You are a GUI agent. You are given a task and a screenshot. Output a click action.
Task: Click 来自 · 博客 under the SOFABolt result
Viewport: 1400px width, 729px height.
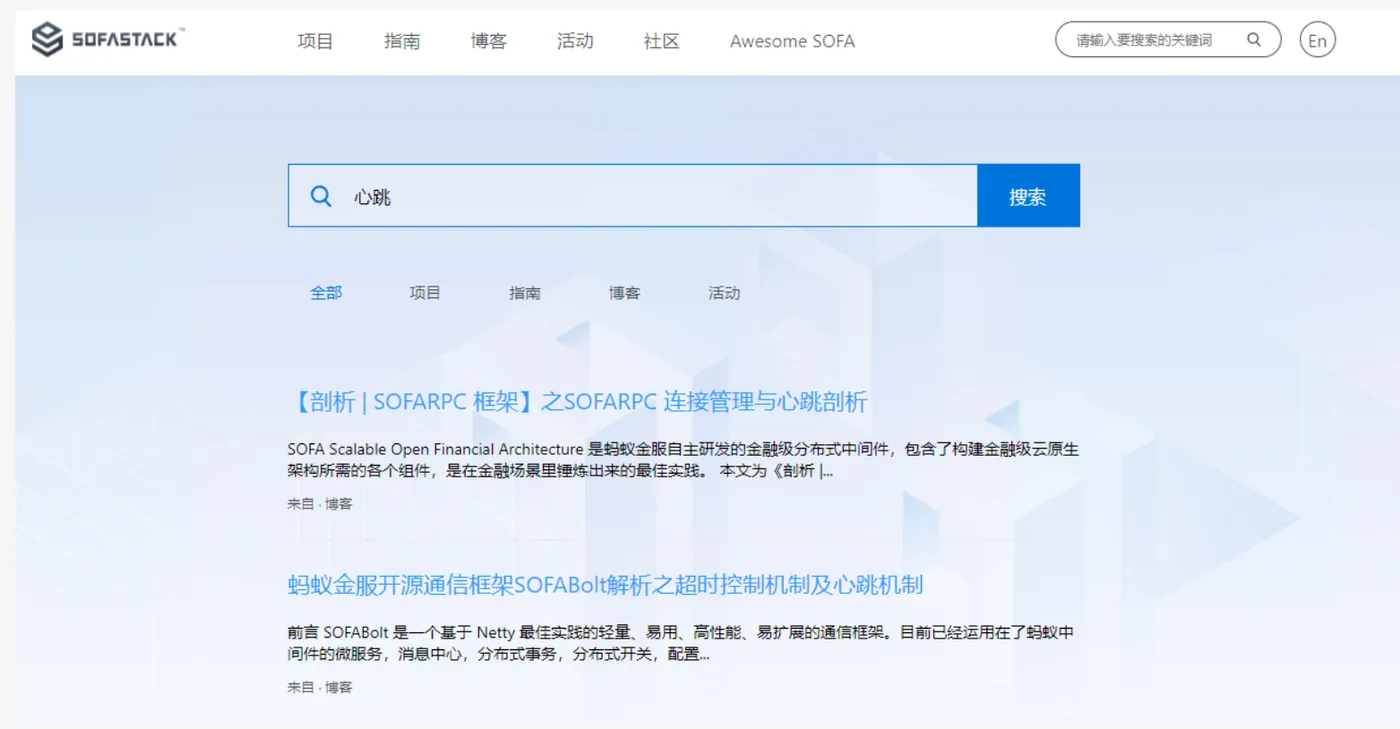(320, 687)
